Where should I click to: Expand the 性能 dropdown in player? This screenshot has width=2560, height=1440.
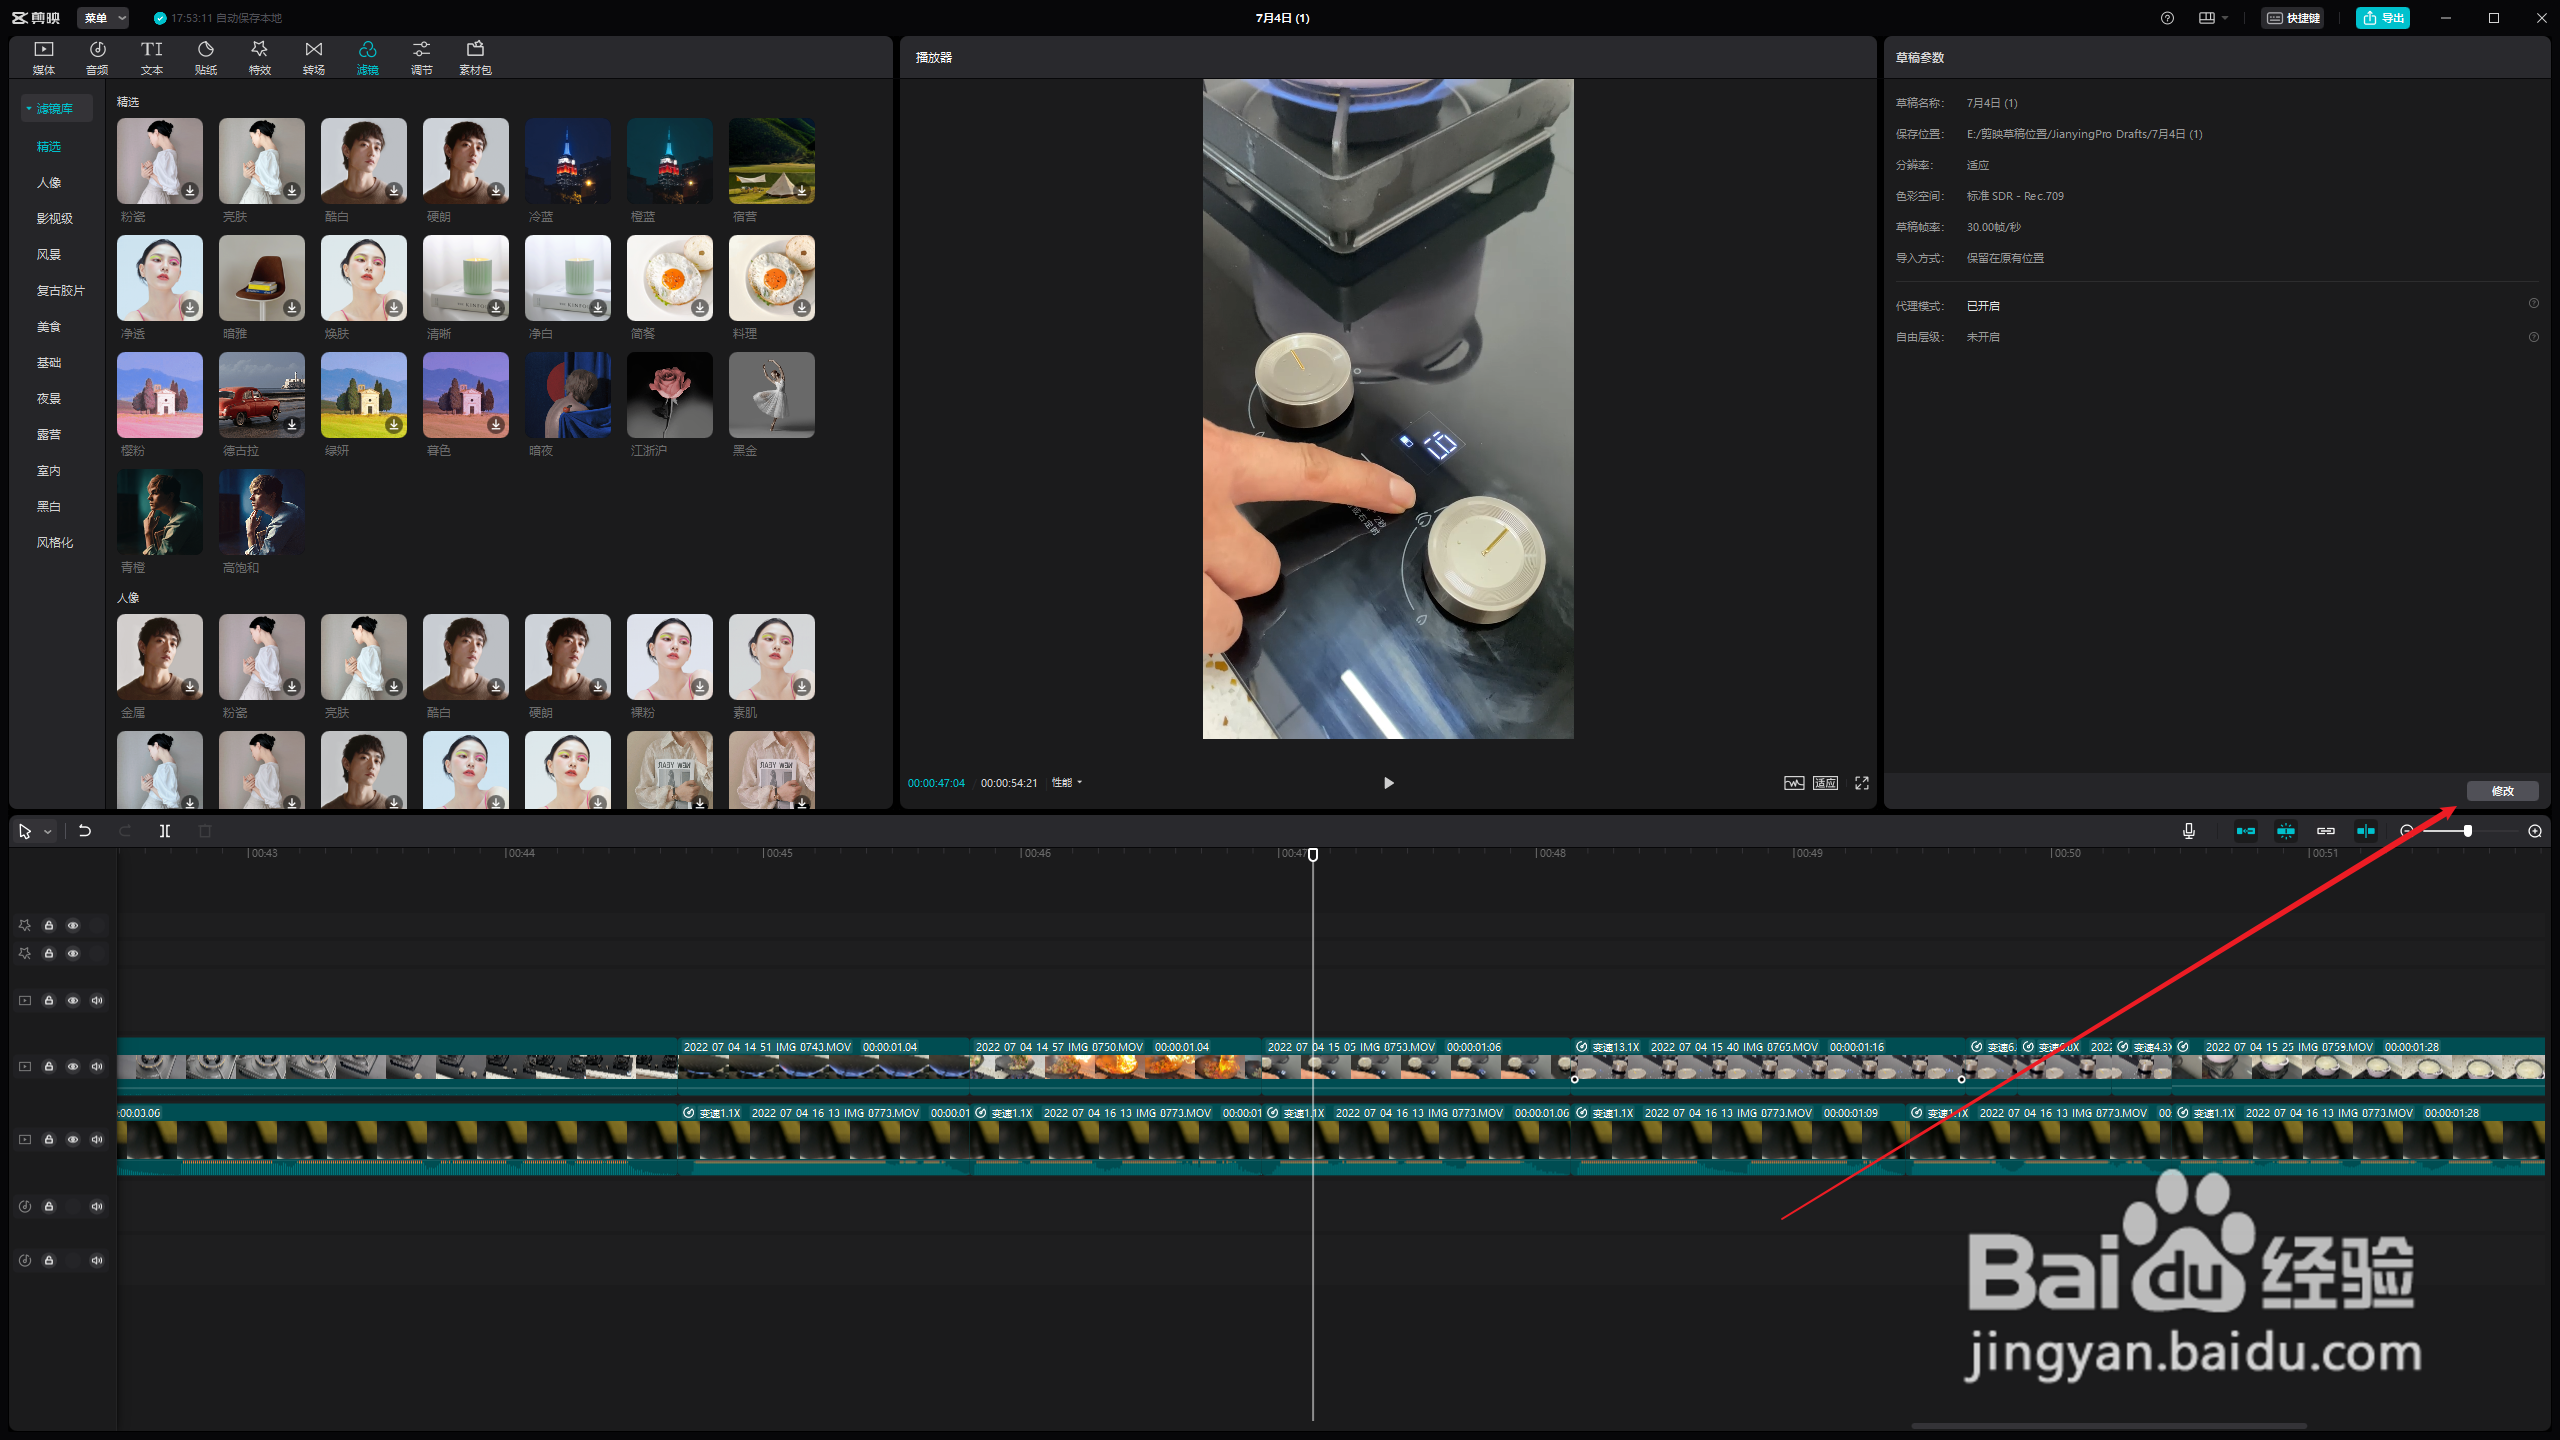point(1067,783)
